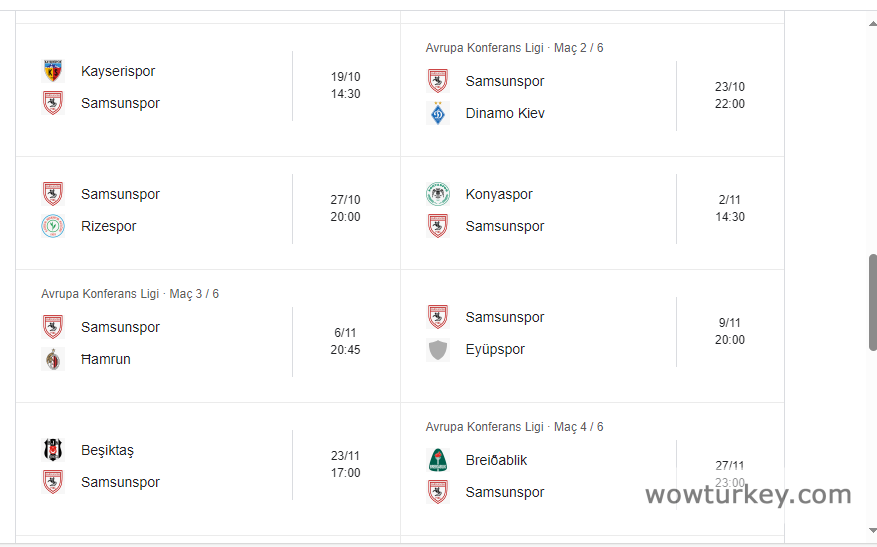Click Avrupa Konferans Ligi Maç 4 / 6 label
Screen dimensions: 877x547
[x=514, y=427]
